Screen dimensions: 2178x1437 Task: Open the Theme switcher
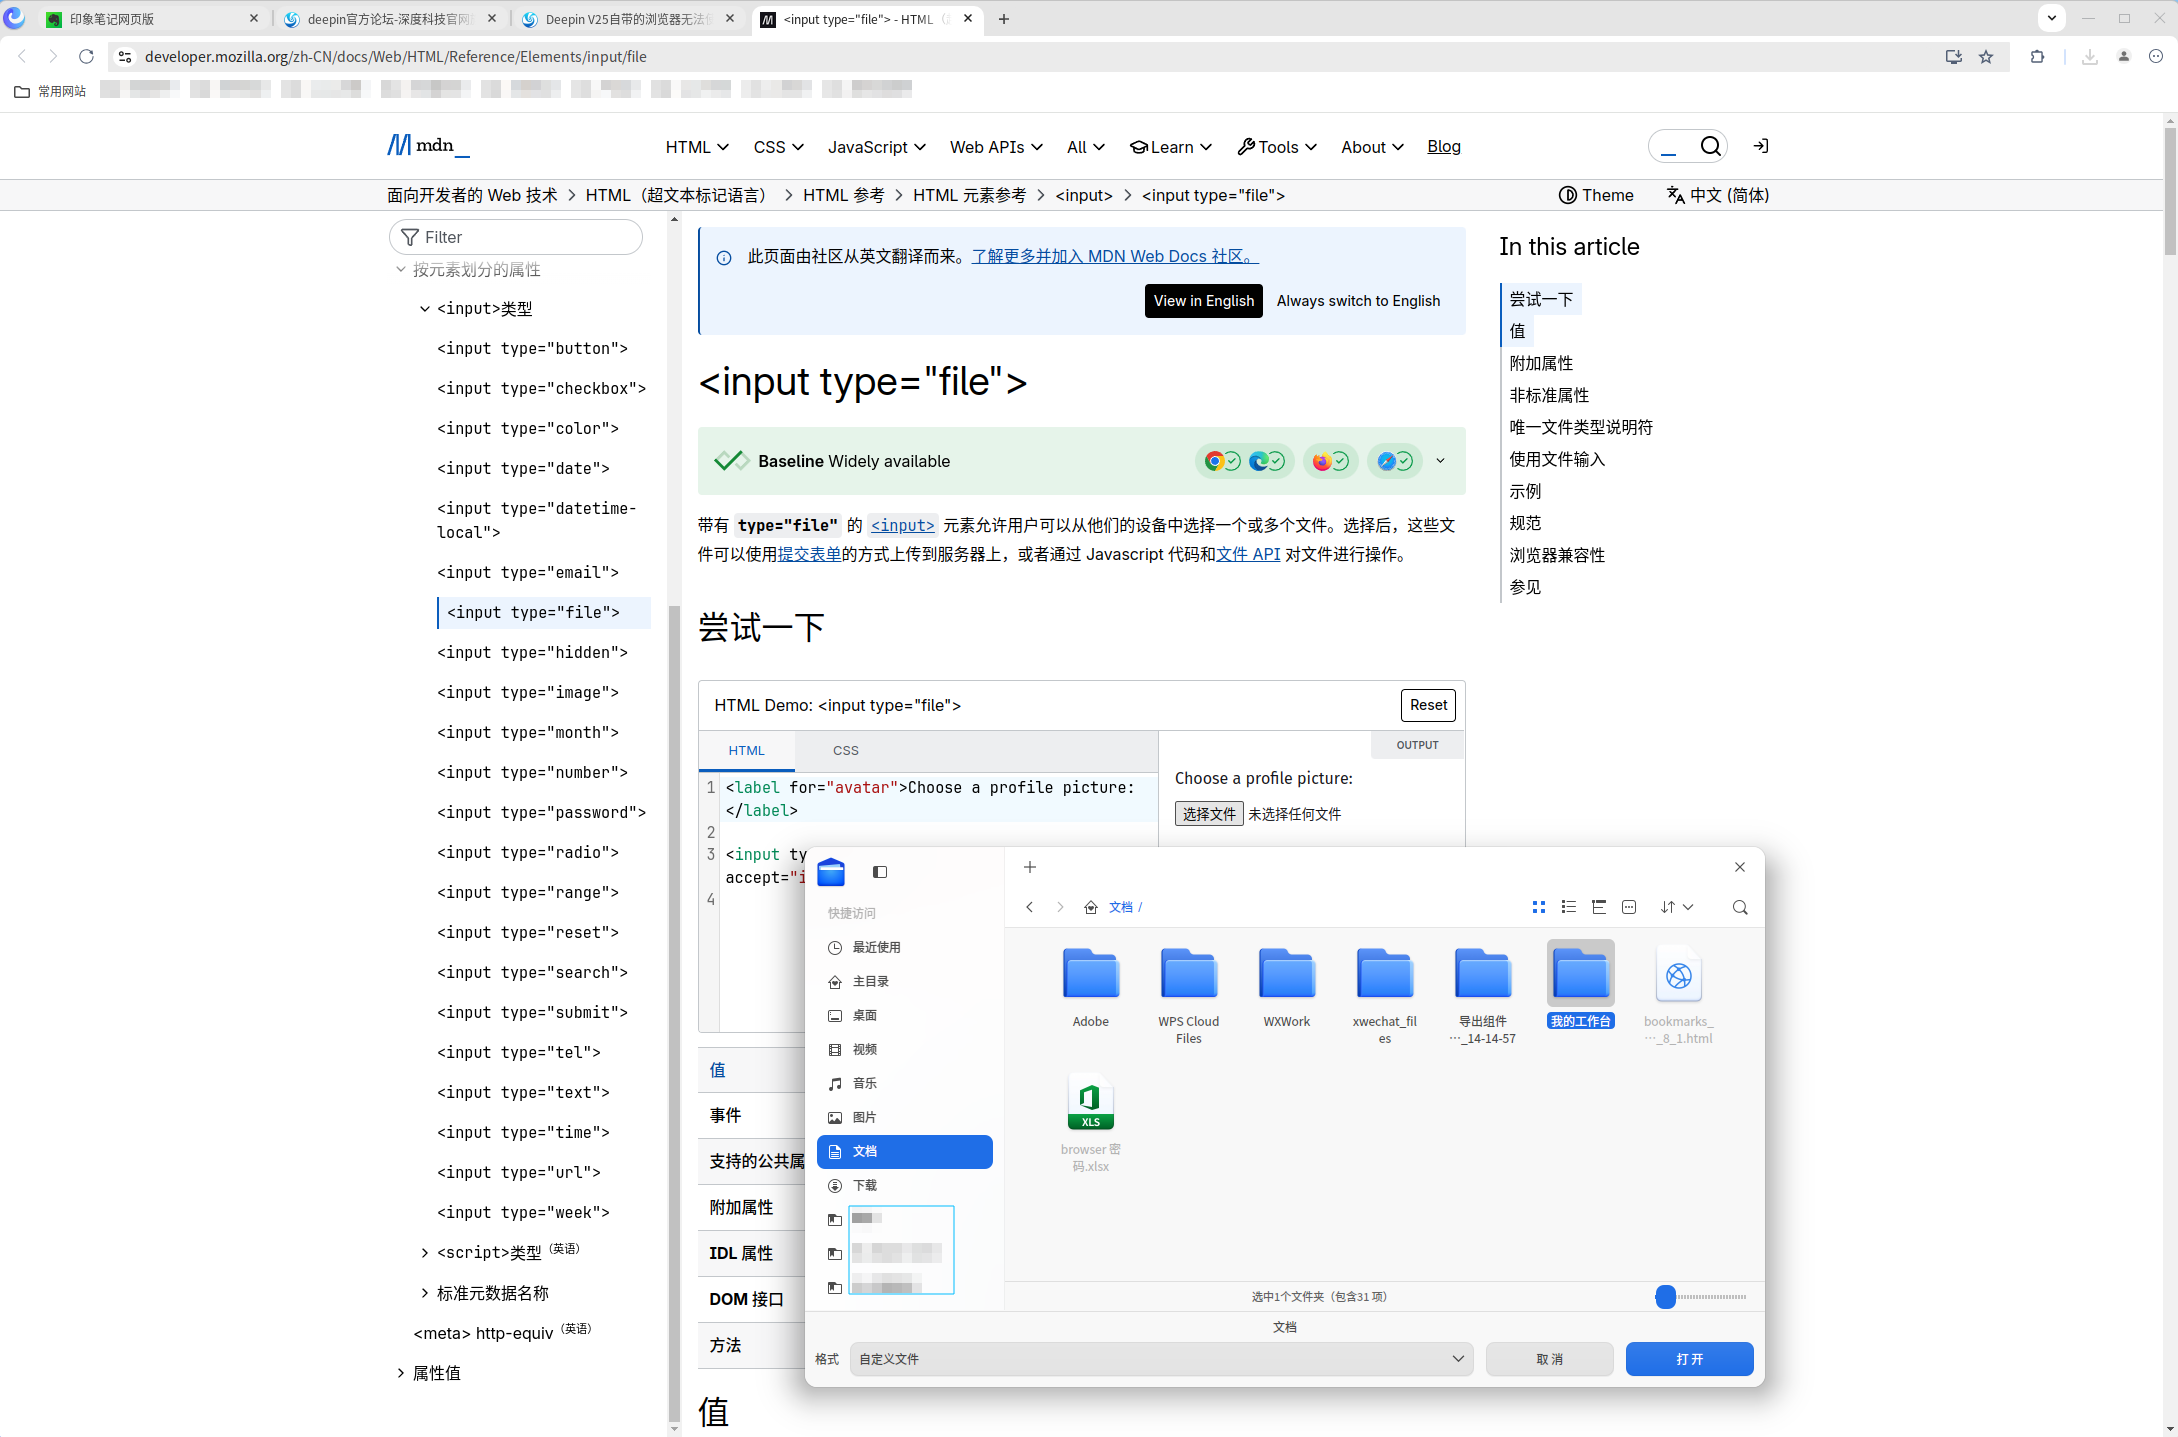[x=1596, y=195]
